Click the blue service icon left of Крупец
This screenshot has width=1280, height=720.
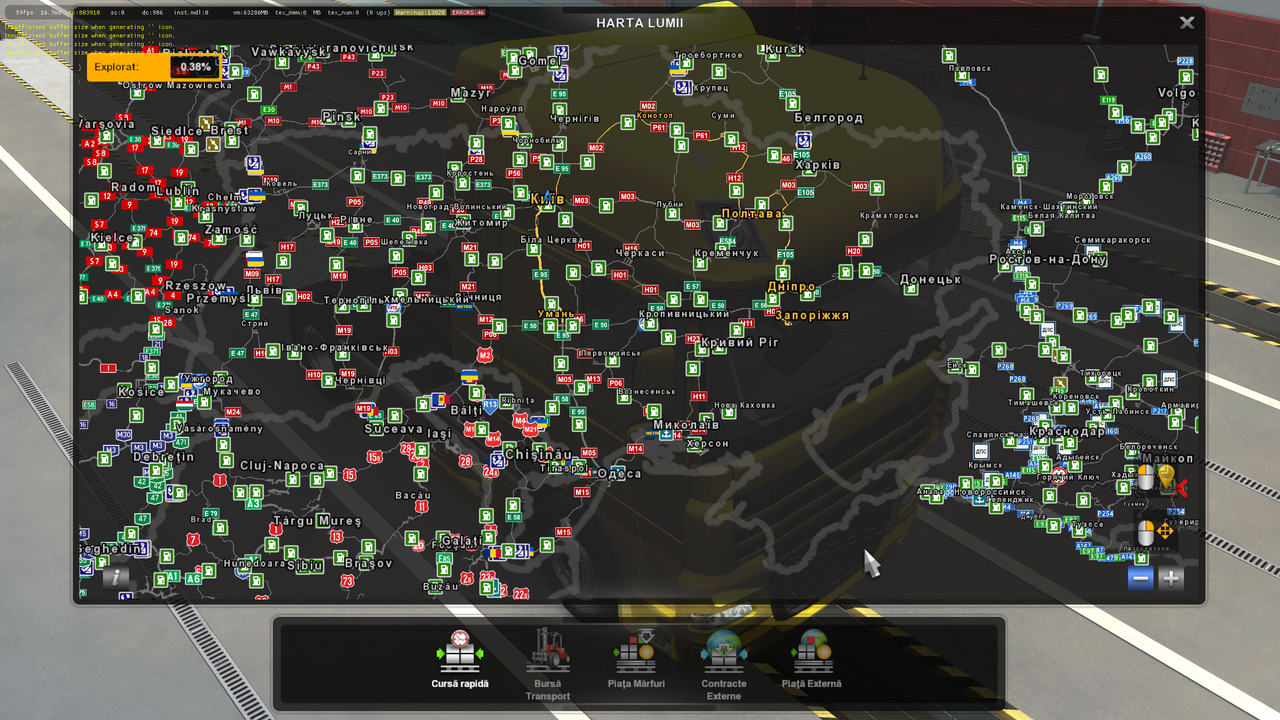click(x=682, y=88)
